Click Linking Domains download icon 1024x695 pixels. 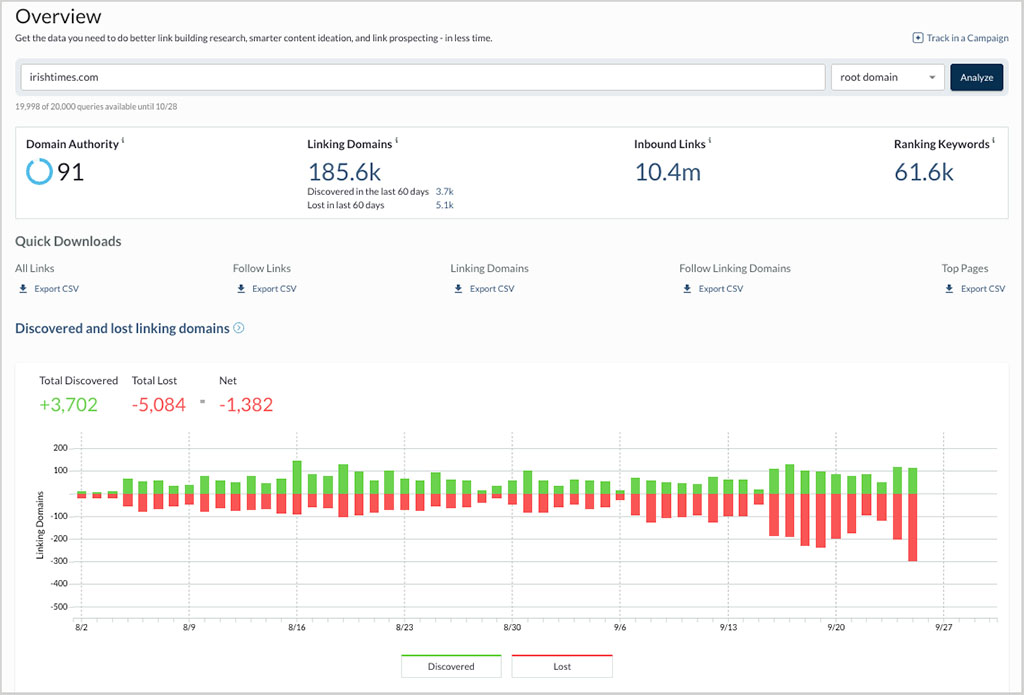click(458, 288)
